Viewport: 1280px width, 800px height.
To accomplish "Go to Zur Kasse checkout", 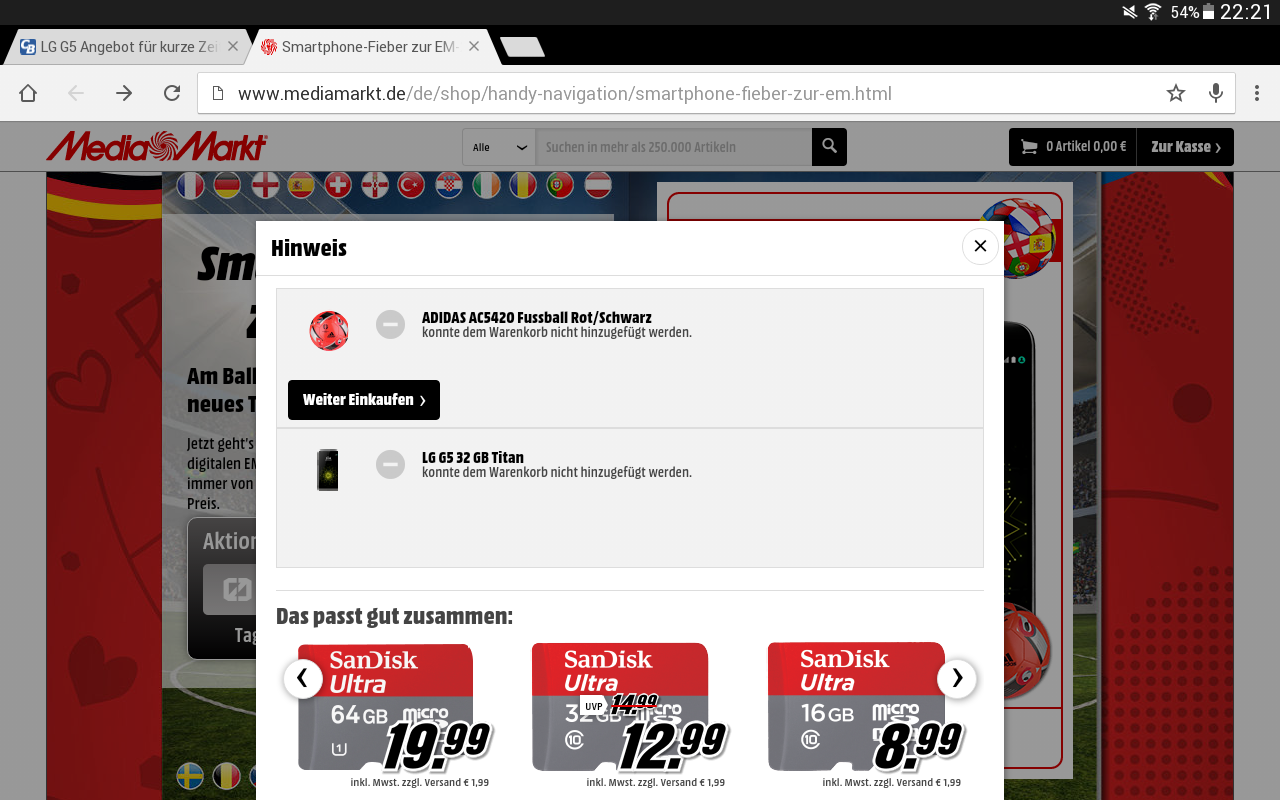I will click(x=1186, y=147).
